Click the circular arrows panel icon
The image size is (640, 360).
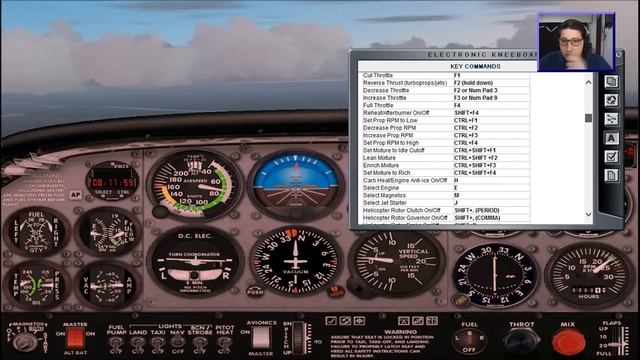click(x=345, y=321)
